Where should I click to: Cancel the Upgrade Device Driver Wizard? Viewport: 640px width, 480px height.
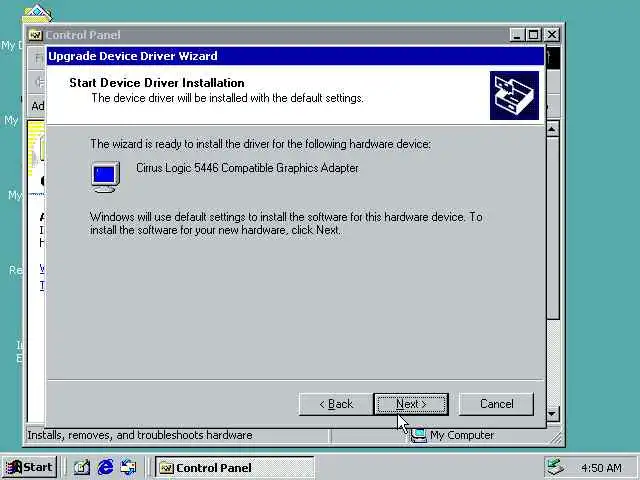coord(496,404)
